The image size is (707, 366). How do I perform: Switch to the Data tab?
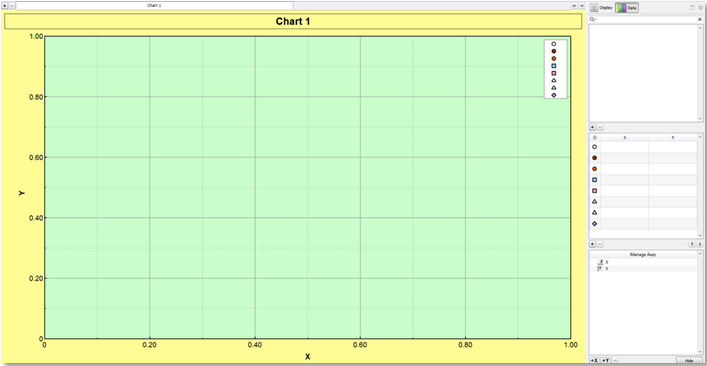(627, 8)
